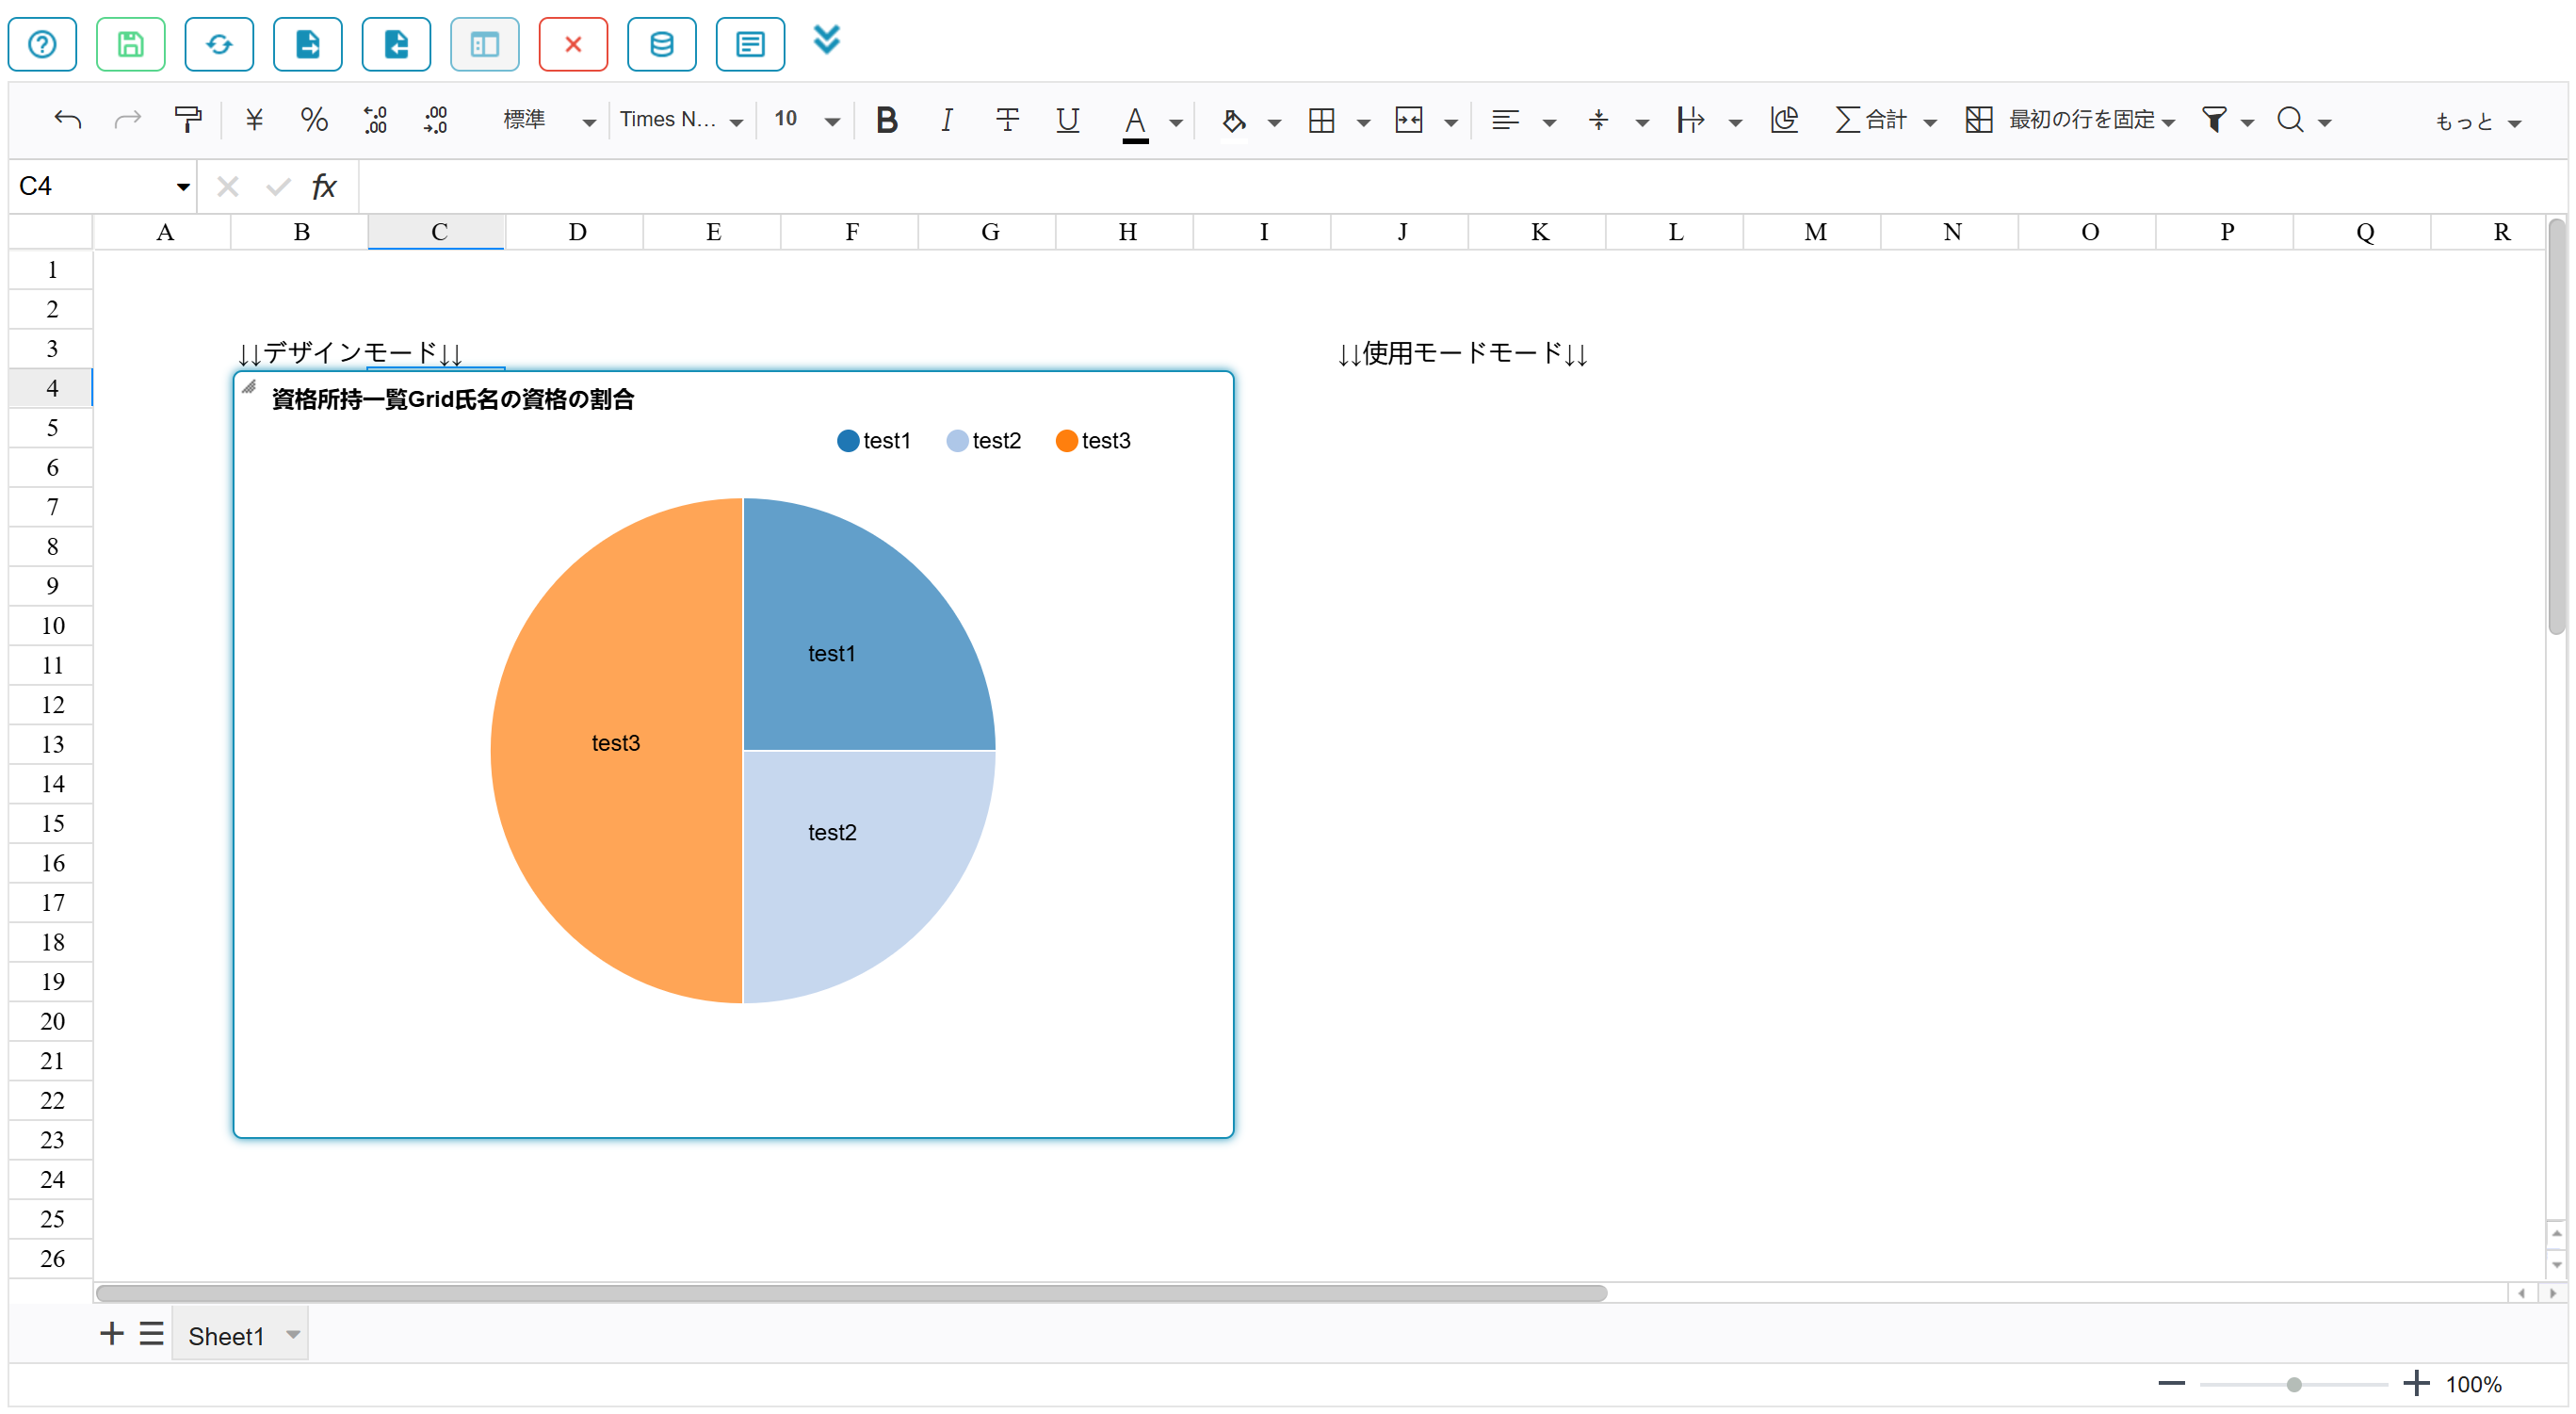Click the import file icon button
The width and height of the screenshot is (2576, 1414).
[396, 44]
